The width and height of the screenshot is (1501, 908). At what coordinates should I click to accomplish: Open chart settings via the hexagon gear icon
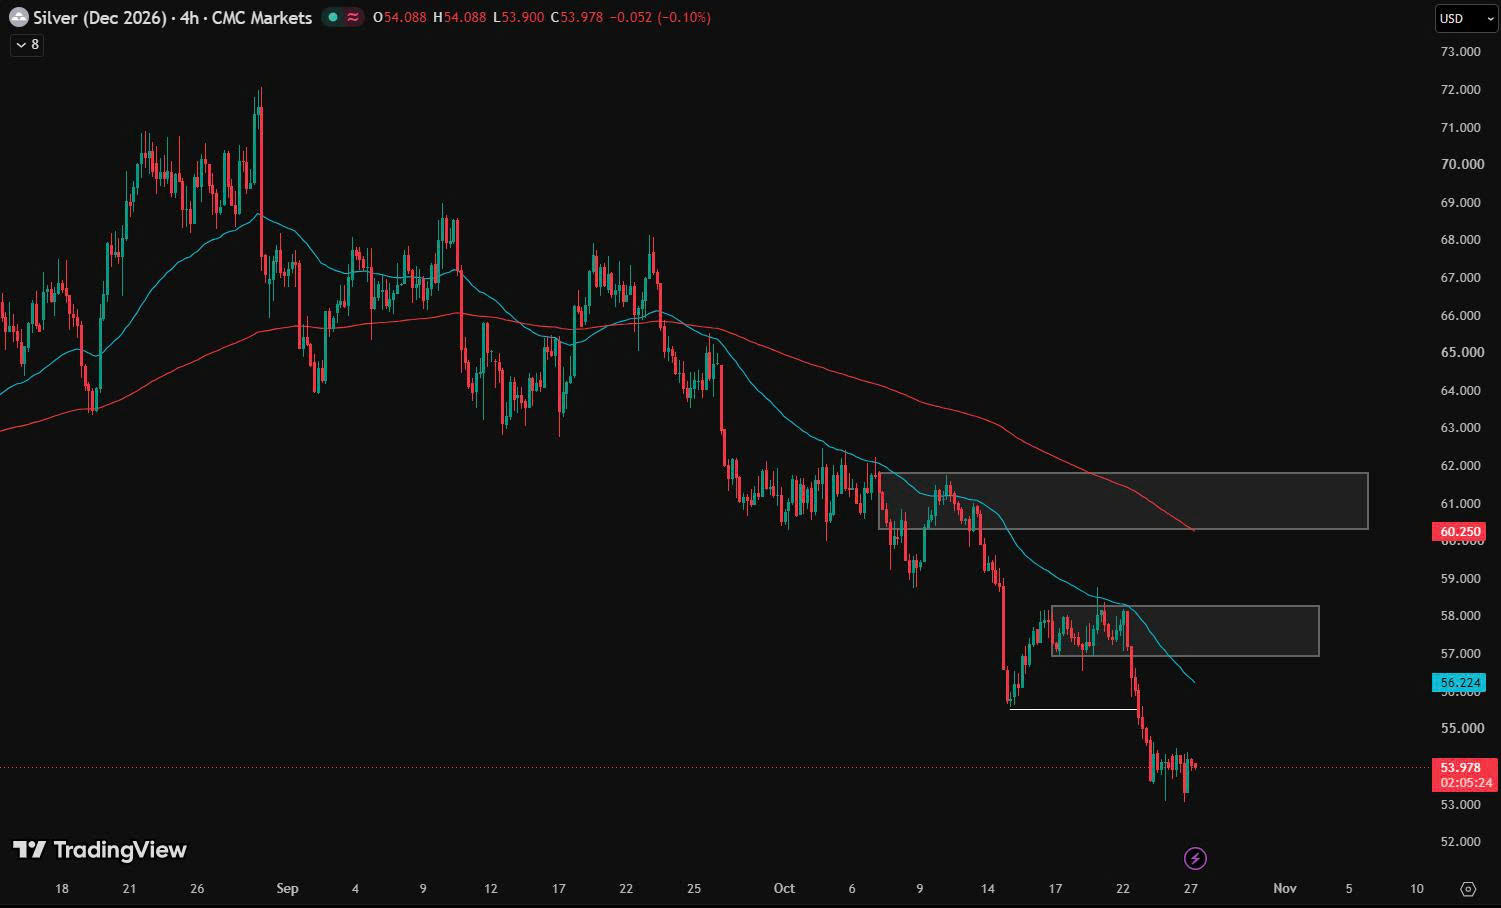tap(1468, 888)
